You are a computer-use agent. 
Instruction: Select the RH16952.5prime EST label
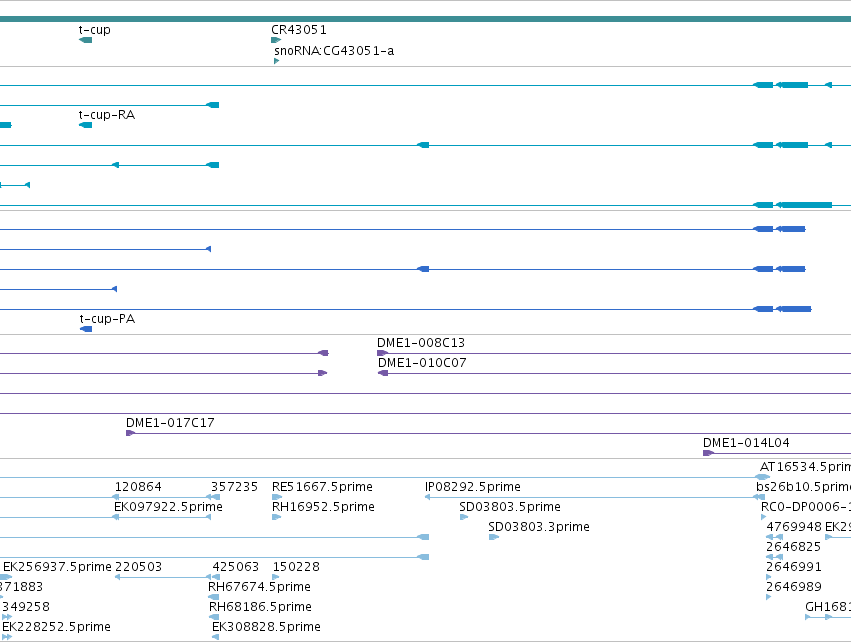(323, 507)
